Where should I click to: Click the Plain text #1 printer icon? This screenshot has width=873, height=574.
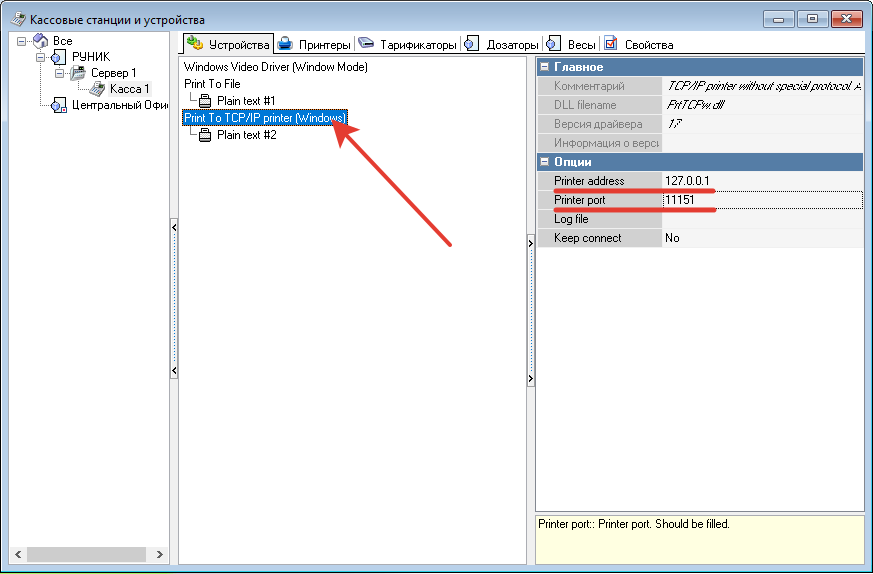tap(205, 101)
